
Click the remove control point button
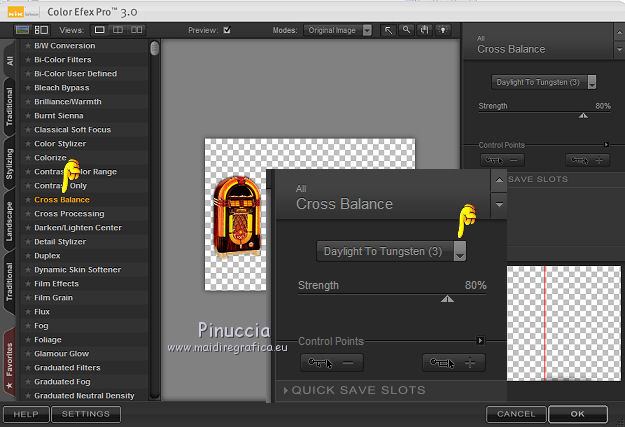(x=331, y=362)
